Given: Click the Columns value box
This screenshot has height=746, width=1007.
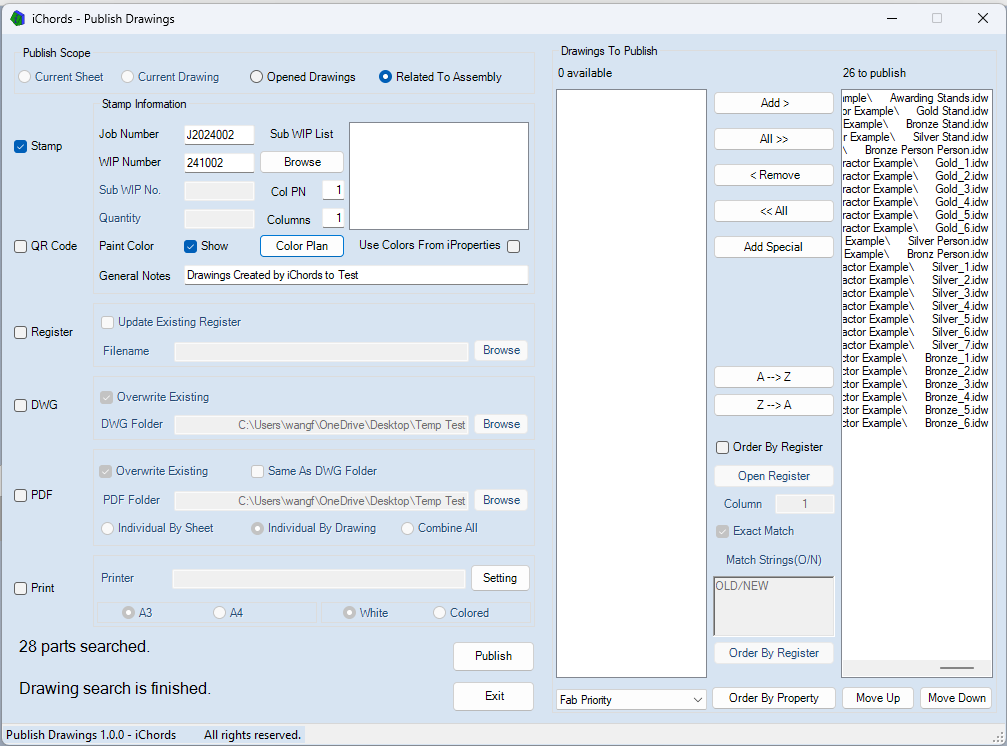Looking at the screenshot, I should pos(333,218).
